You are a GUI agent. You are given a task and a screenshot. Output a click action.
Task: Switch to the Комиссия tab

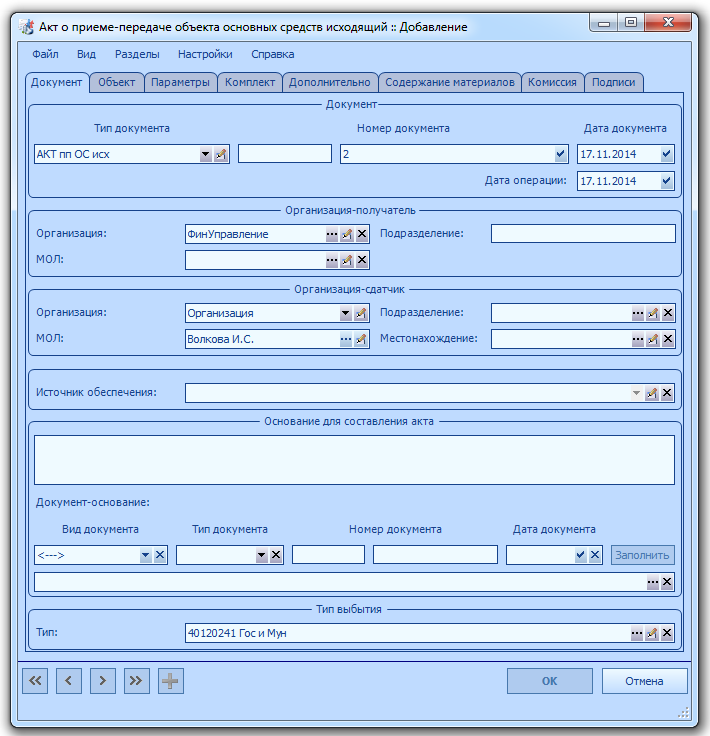click(x=552, y=82)
